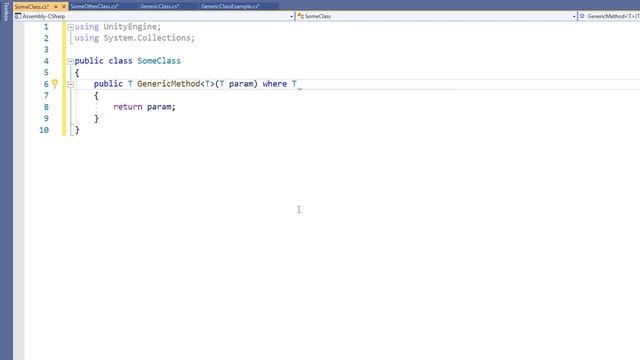Click the SomeClass class icon in navigation bar
This screenshot has height=360, width=640.
pyautogui.click(x=301, y=16)
